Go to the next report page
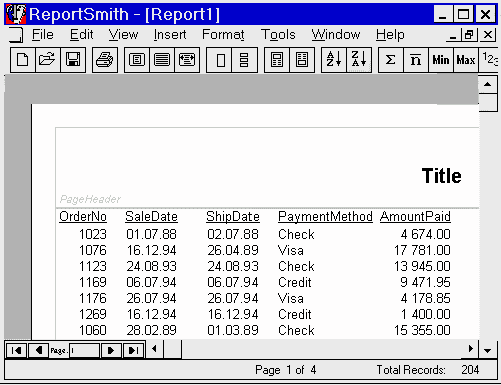The width and height of the screenshot is (501, 385). (111, 350)
